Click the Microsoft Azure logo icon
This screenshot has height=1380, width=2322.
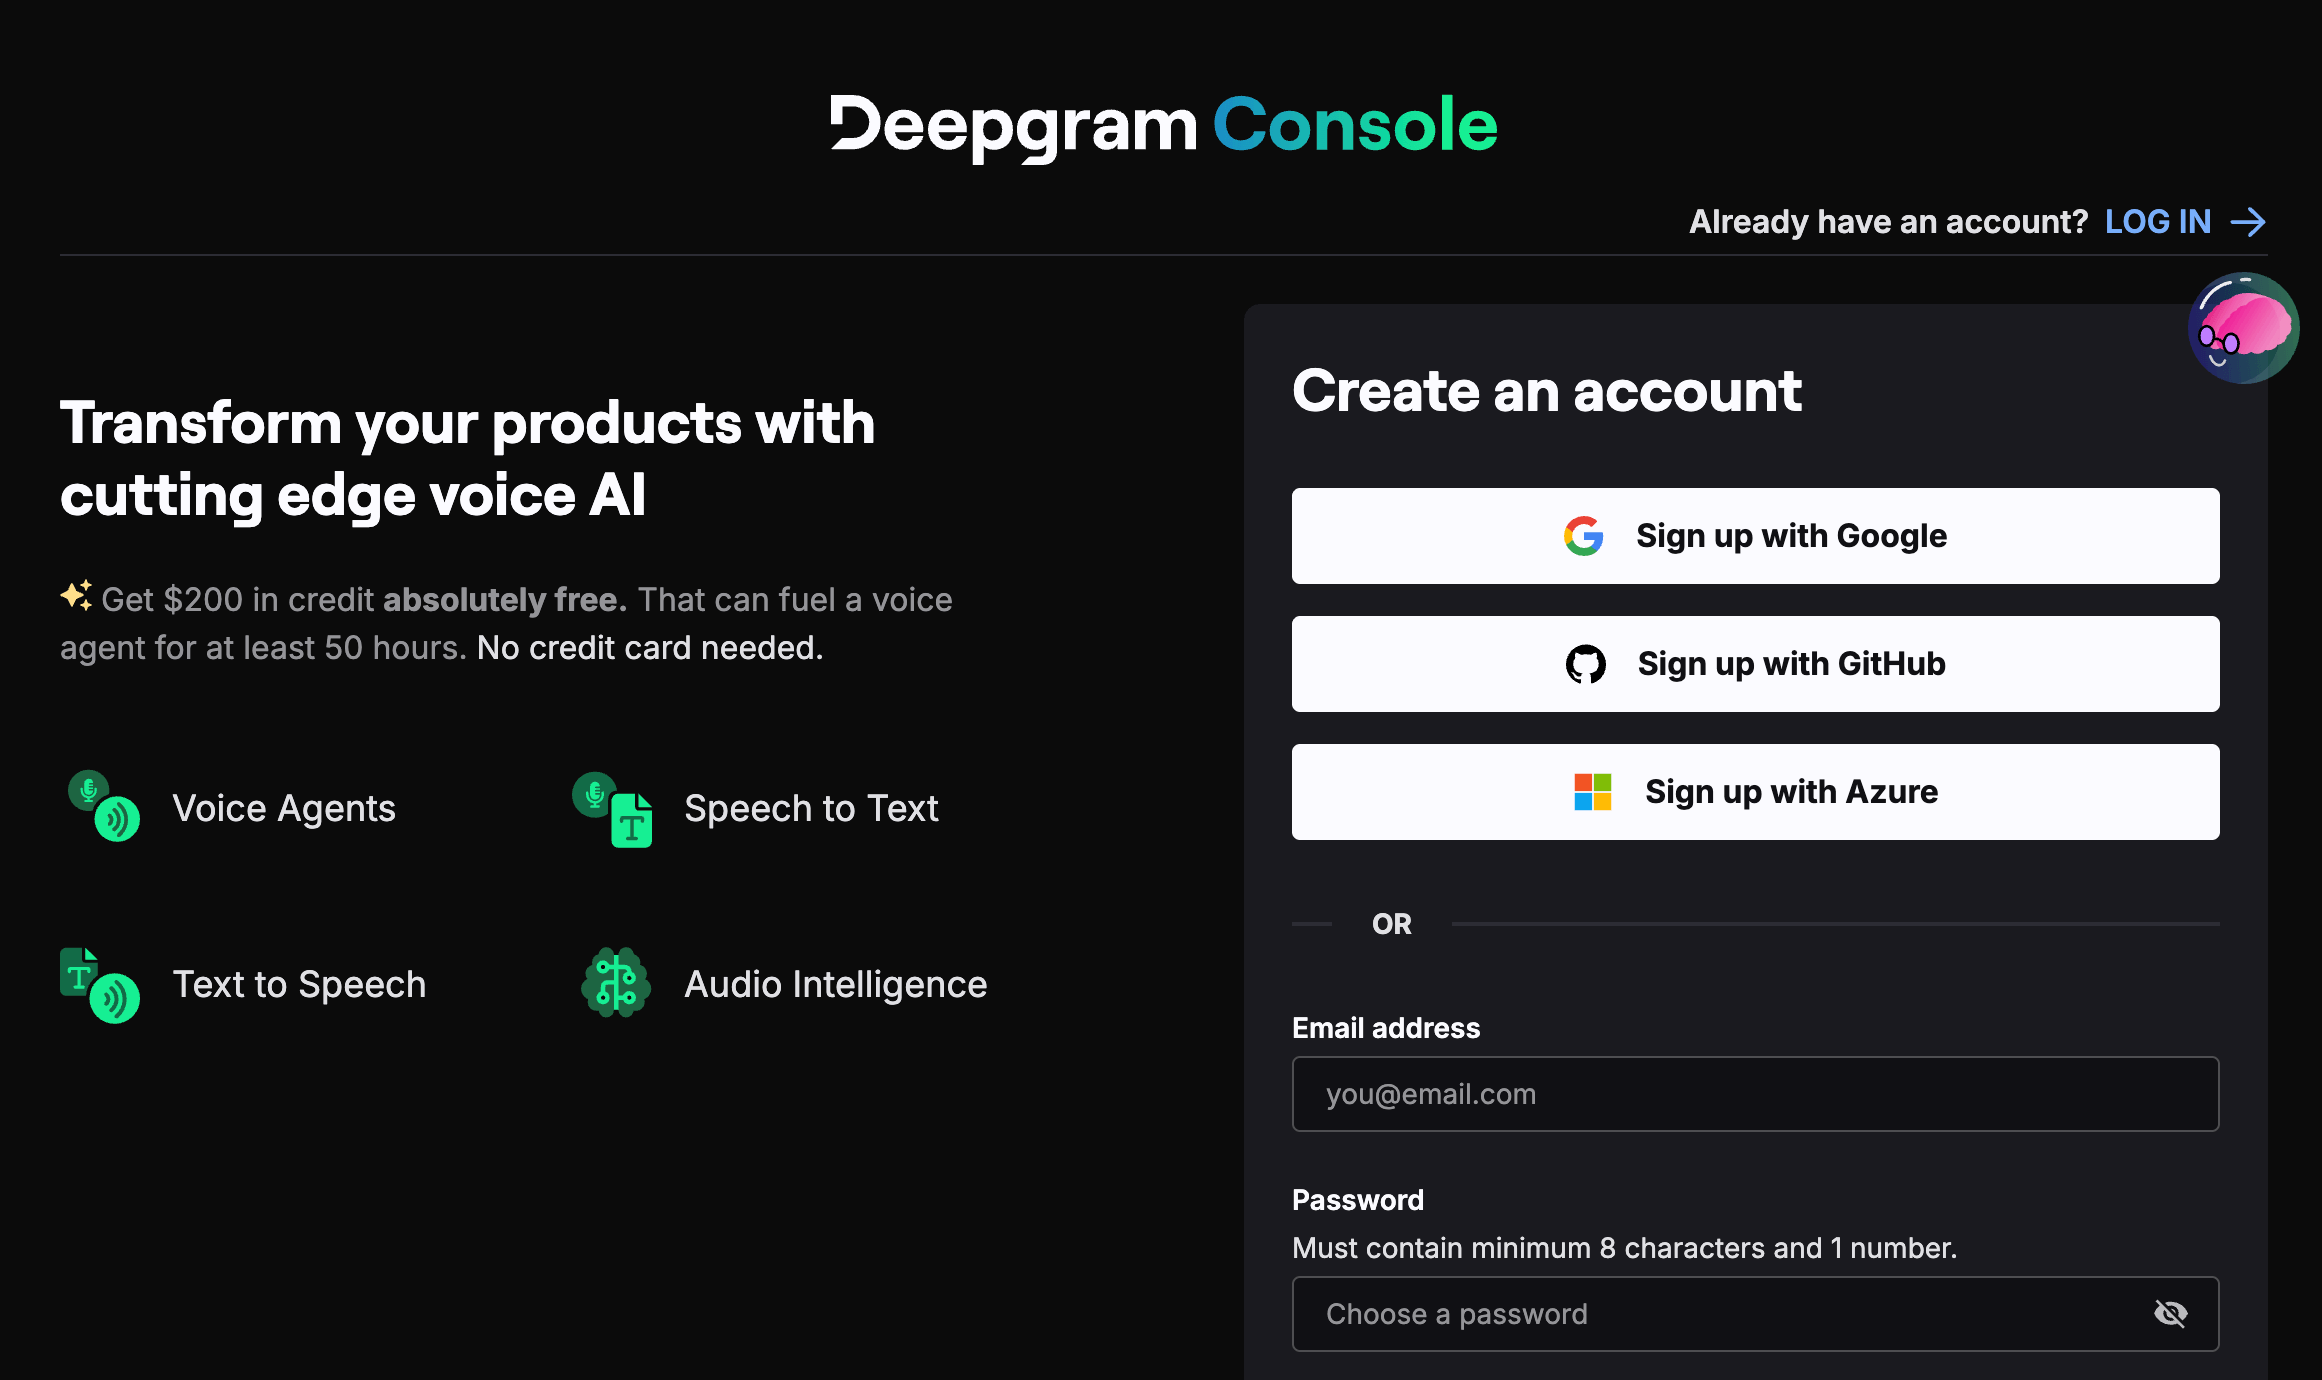[1593, 791]
